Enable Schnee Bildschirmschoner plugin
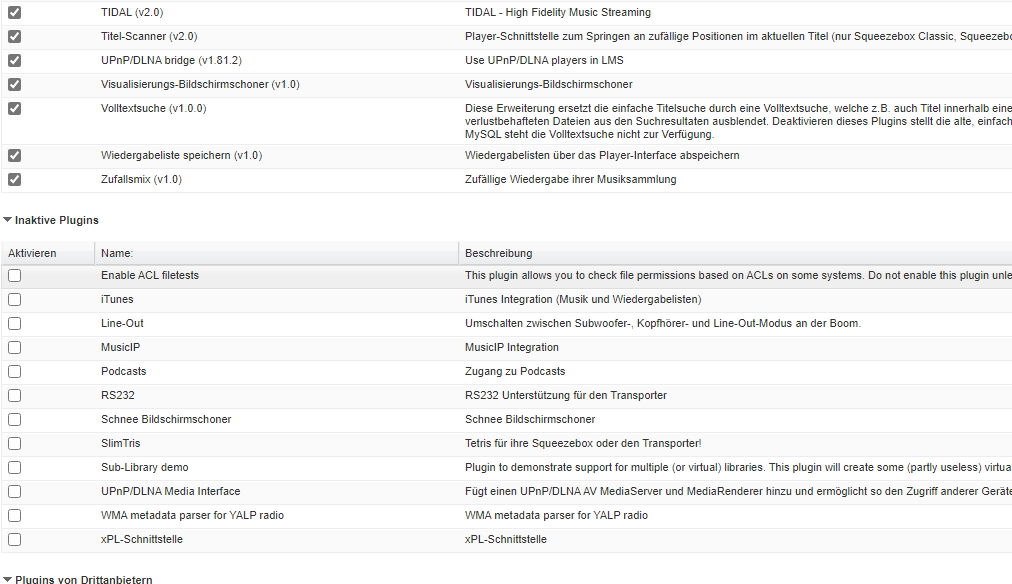The image size is (1012, 584). click(14, 420)
